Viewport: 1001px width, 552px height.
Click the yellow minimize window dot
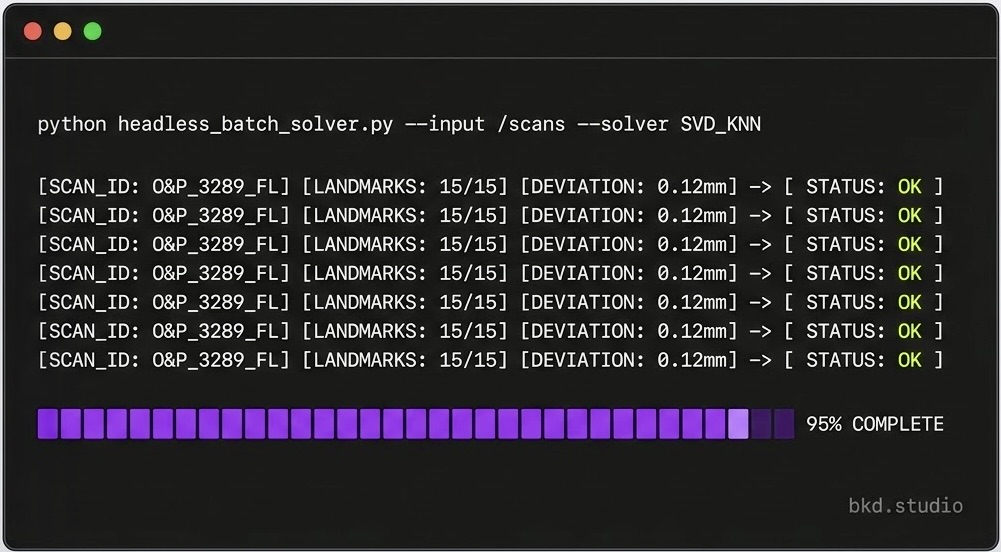click(x=63, y=31)
